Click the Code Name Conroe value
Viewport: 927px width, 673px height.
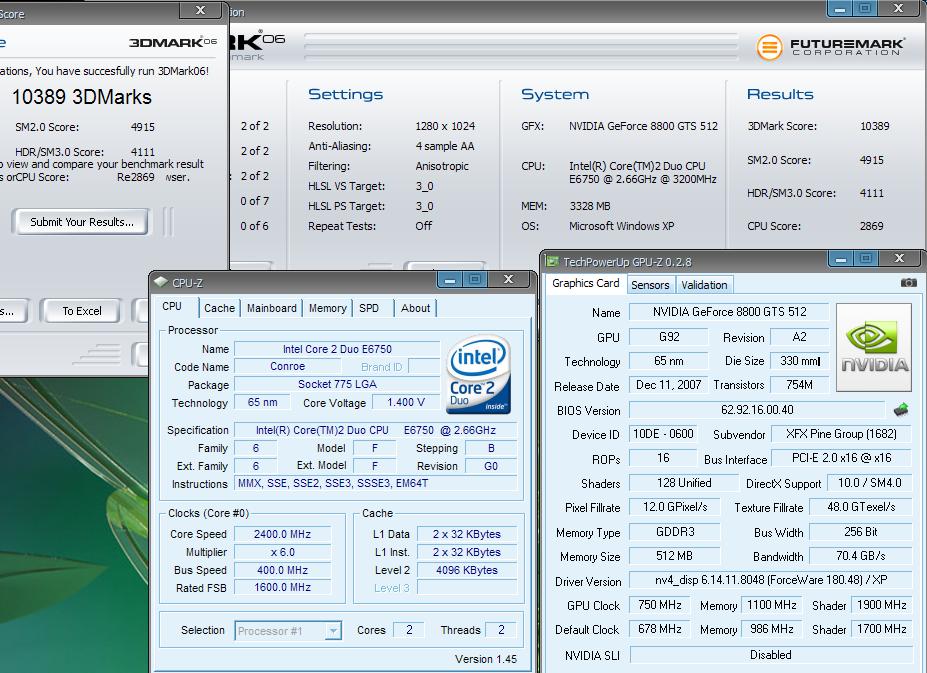[x=287, y=366]
